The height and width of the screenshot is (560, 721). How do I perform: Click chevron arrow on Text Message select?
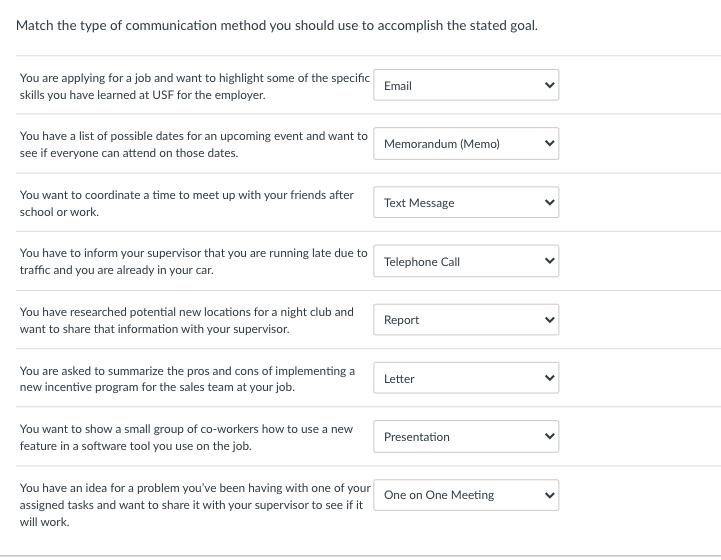pos(548,203)
